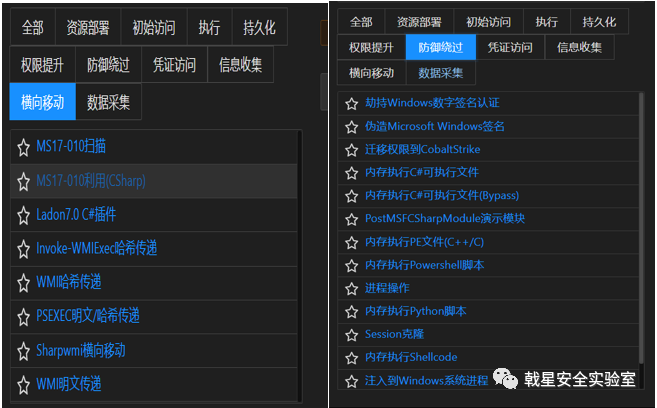Star the 内存执行C#可执行文件 module (non-Bypass)
This screenshot has width=657, height=408.
coord(352,173)
